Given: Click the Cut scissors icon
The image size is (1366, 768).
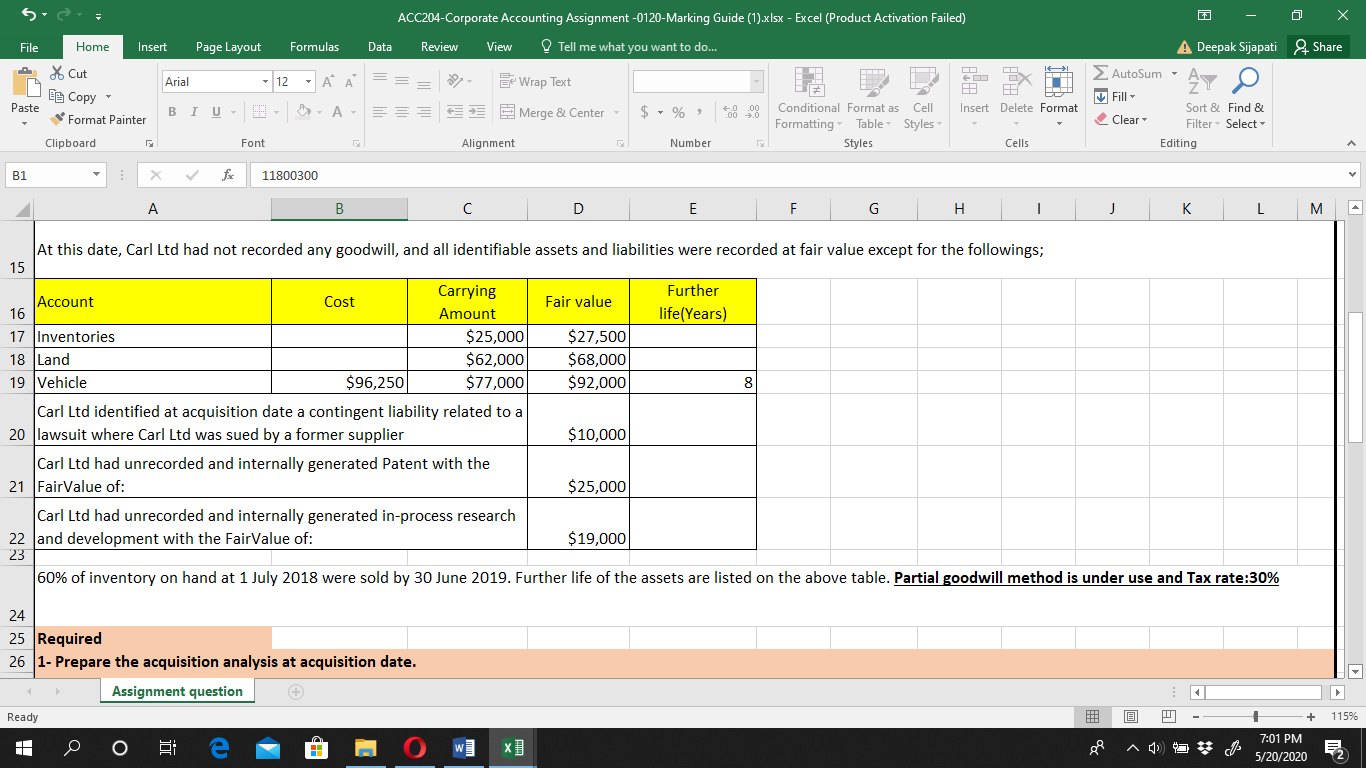Looking at the screenshot, I should (x=56, y=74).
